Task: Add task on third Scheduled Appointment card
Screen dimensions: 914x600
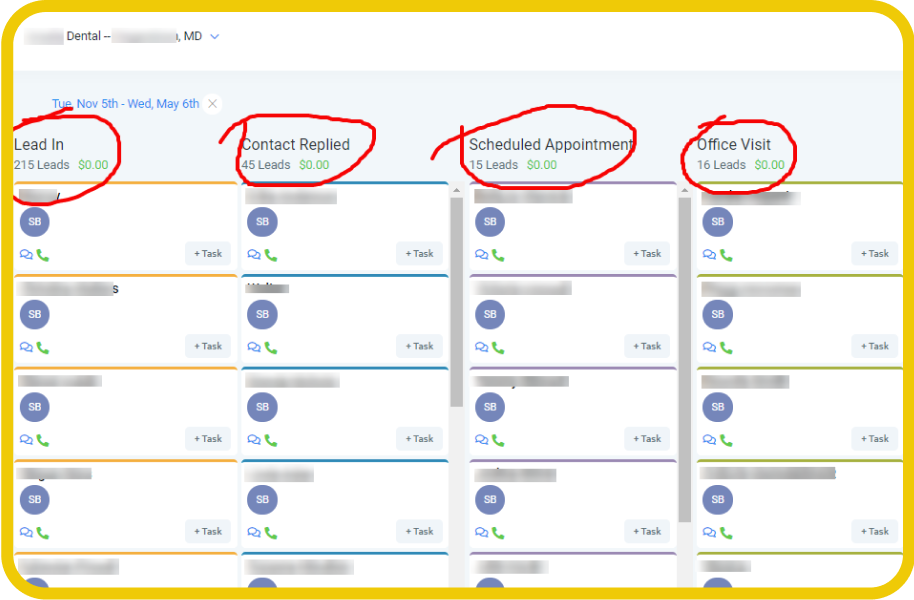Action: (646, 439)
